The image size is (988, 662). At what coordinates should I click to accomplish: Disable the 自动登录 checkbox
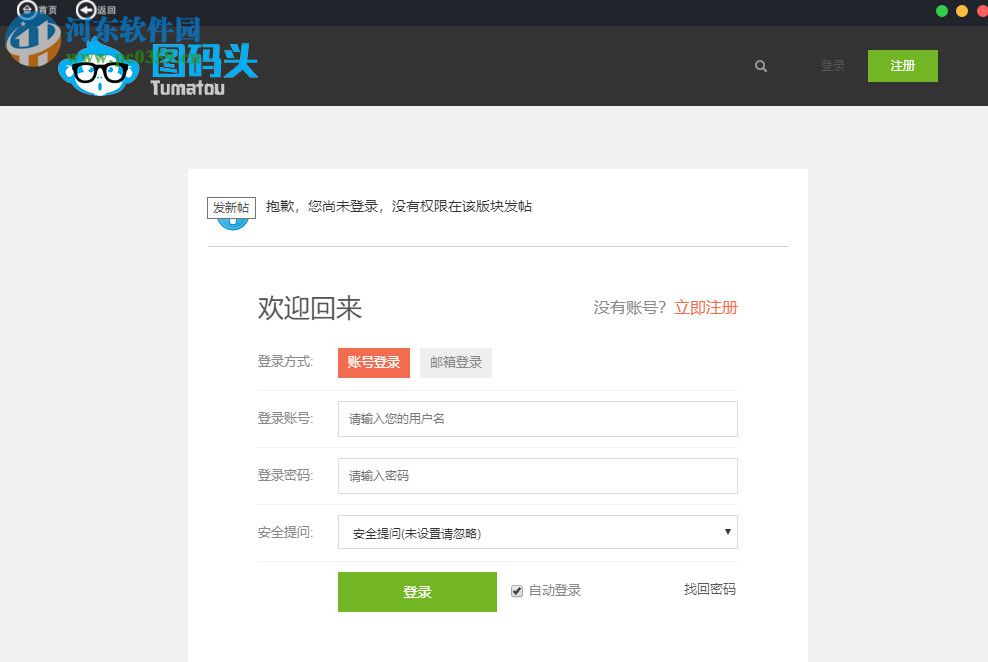tap(517, 591)
